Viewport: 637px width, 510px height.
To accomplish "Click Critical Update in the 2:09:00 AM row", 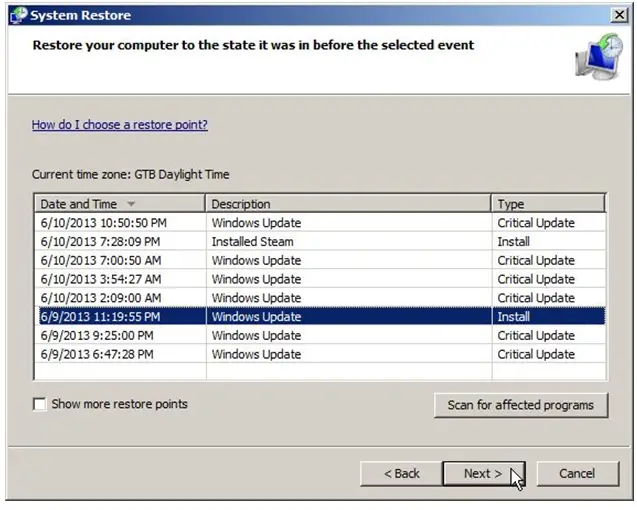I will point(536,297).
